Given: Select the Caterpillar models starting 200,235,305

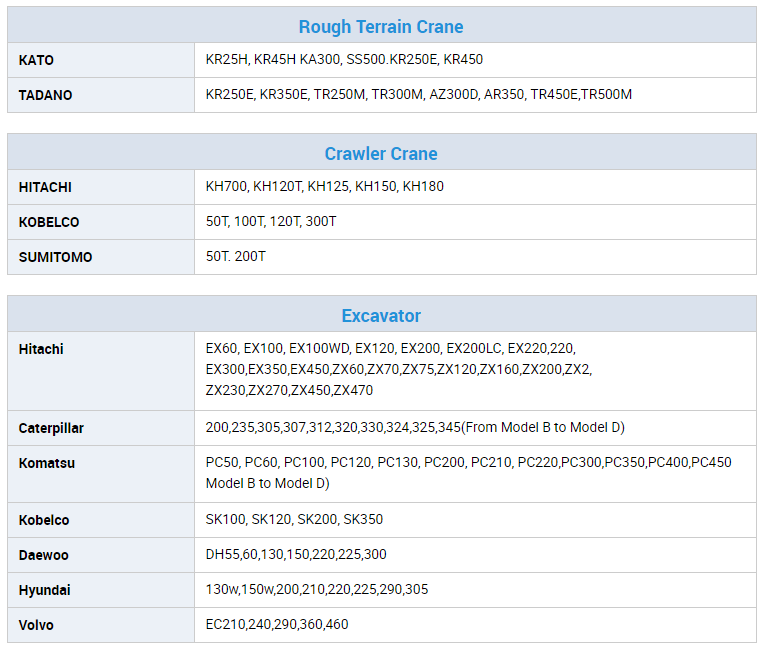Looking at the screenshot, I should click(415, 427).
